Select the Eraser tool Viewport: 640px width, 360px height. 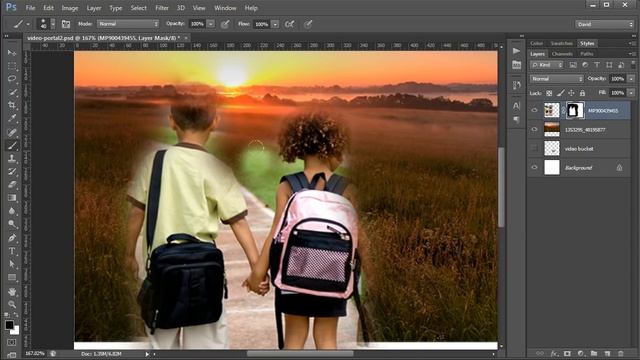(12, 184)
